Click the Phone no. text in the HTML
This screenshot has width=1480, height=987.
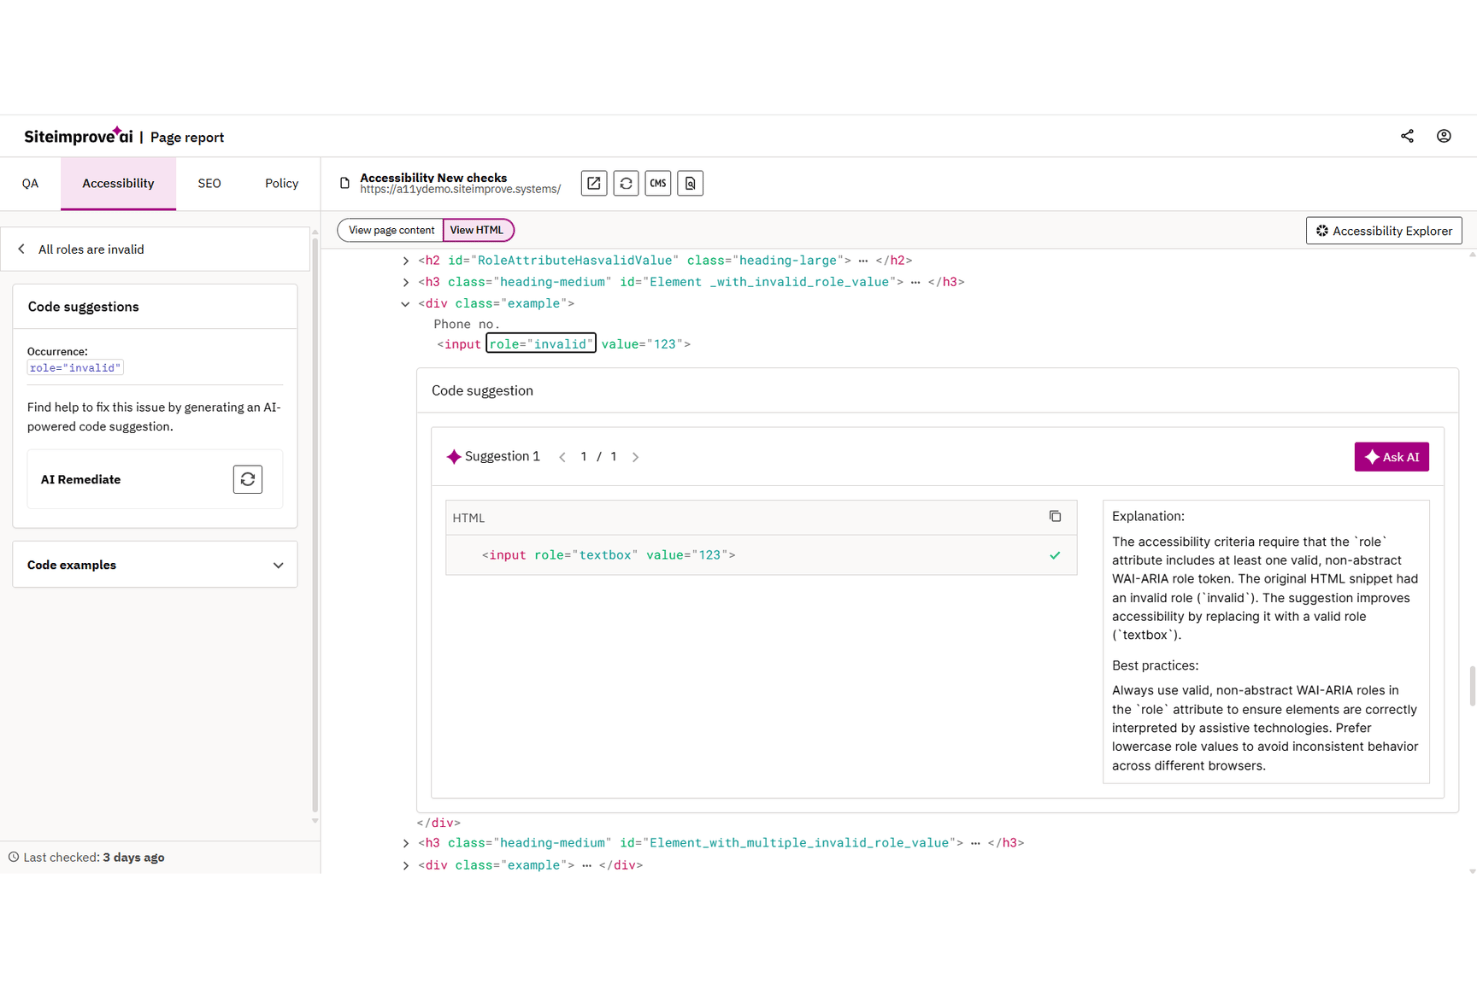(466, 324)
